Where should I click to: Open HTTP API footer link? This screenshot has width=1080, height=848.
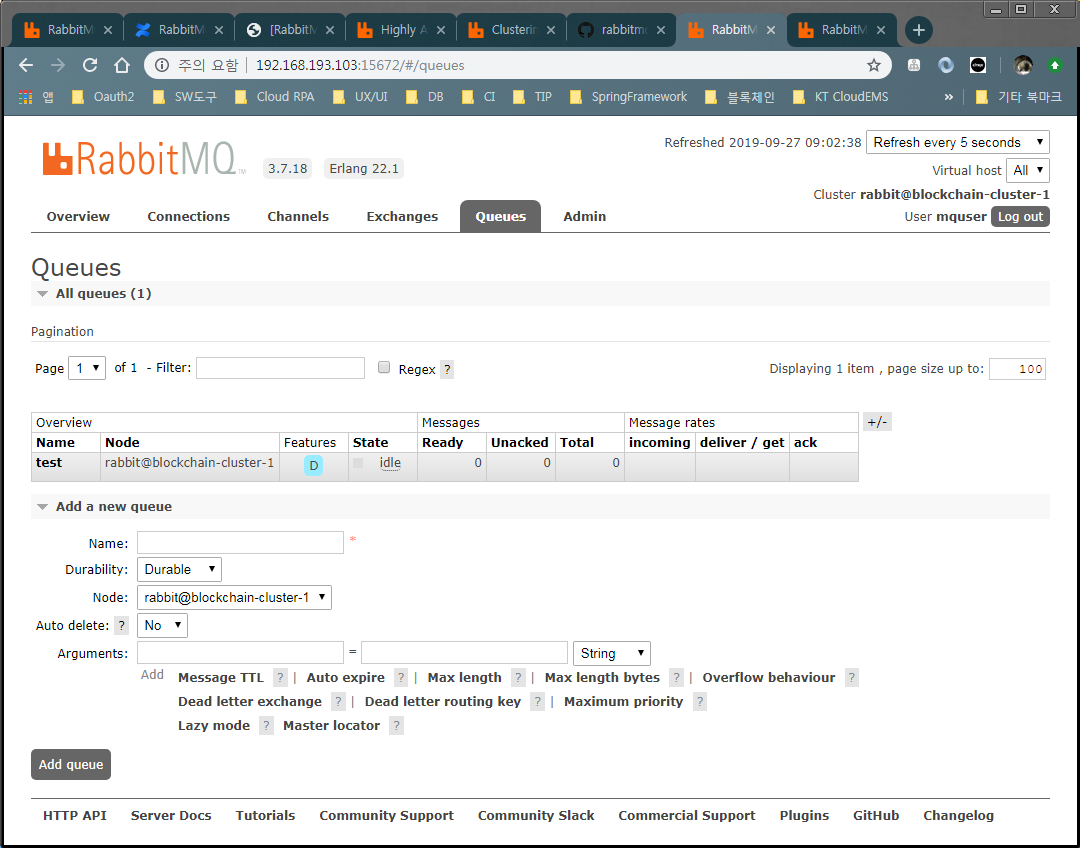coord(75,816)
